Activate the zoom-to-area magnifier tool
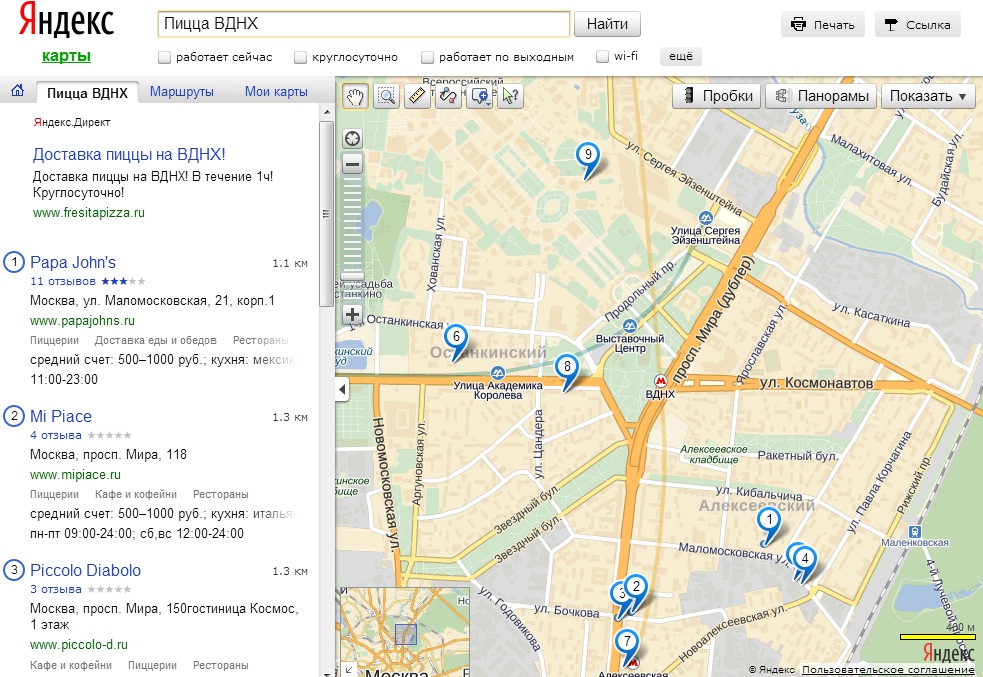983x677 pixels. [387, 96]
